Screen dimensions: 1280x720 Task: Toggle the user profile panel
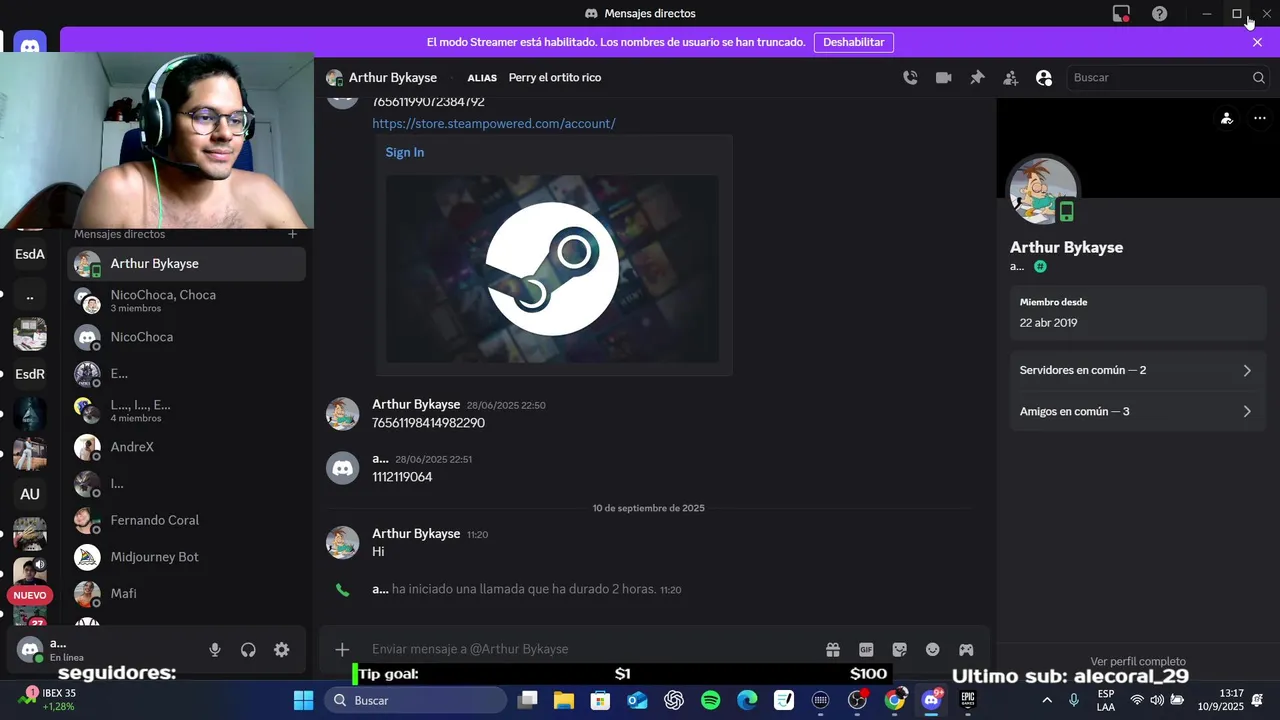[x=1044, y=78]
